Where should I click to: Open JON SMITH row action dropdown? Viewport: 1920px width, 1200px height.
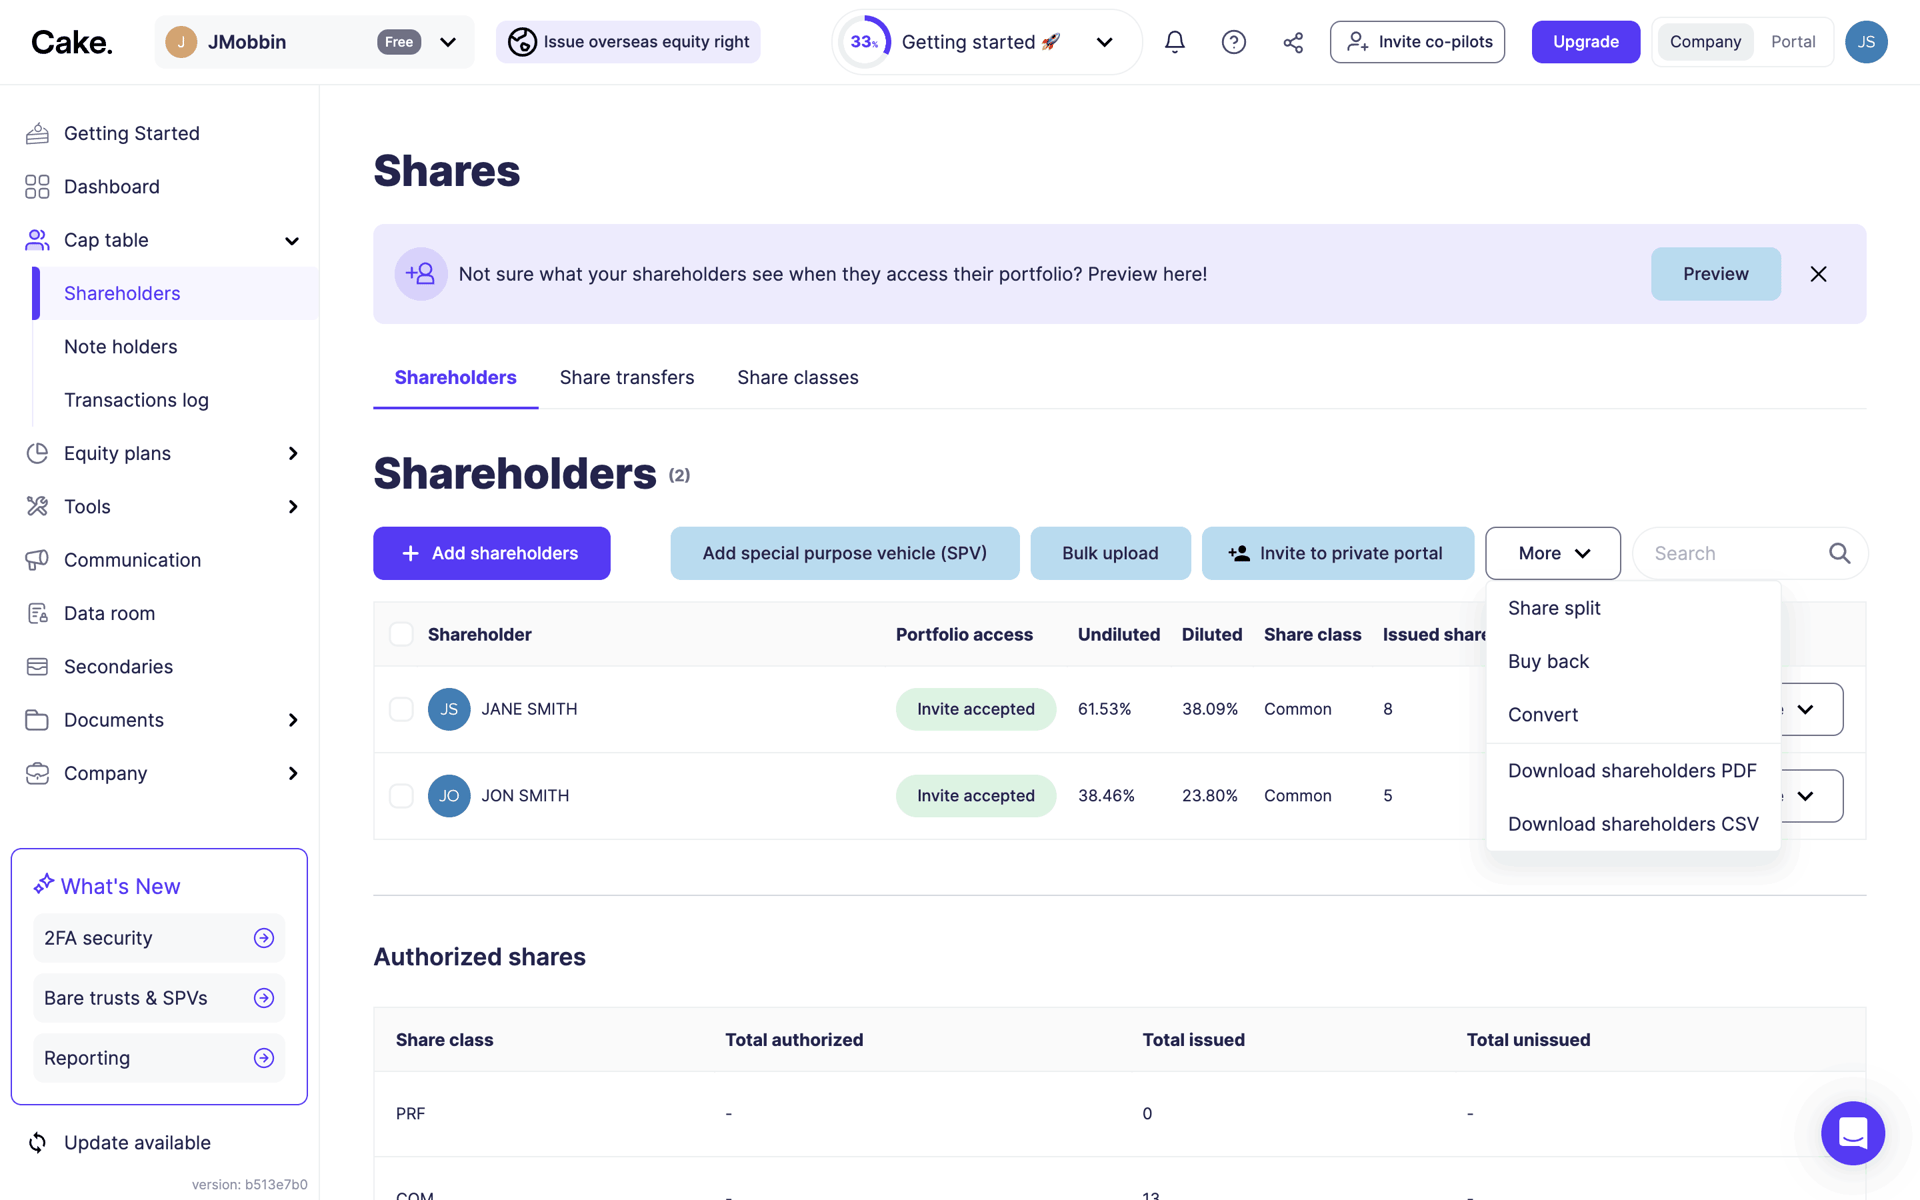[x=1806, y=796]
